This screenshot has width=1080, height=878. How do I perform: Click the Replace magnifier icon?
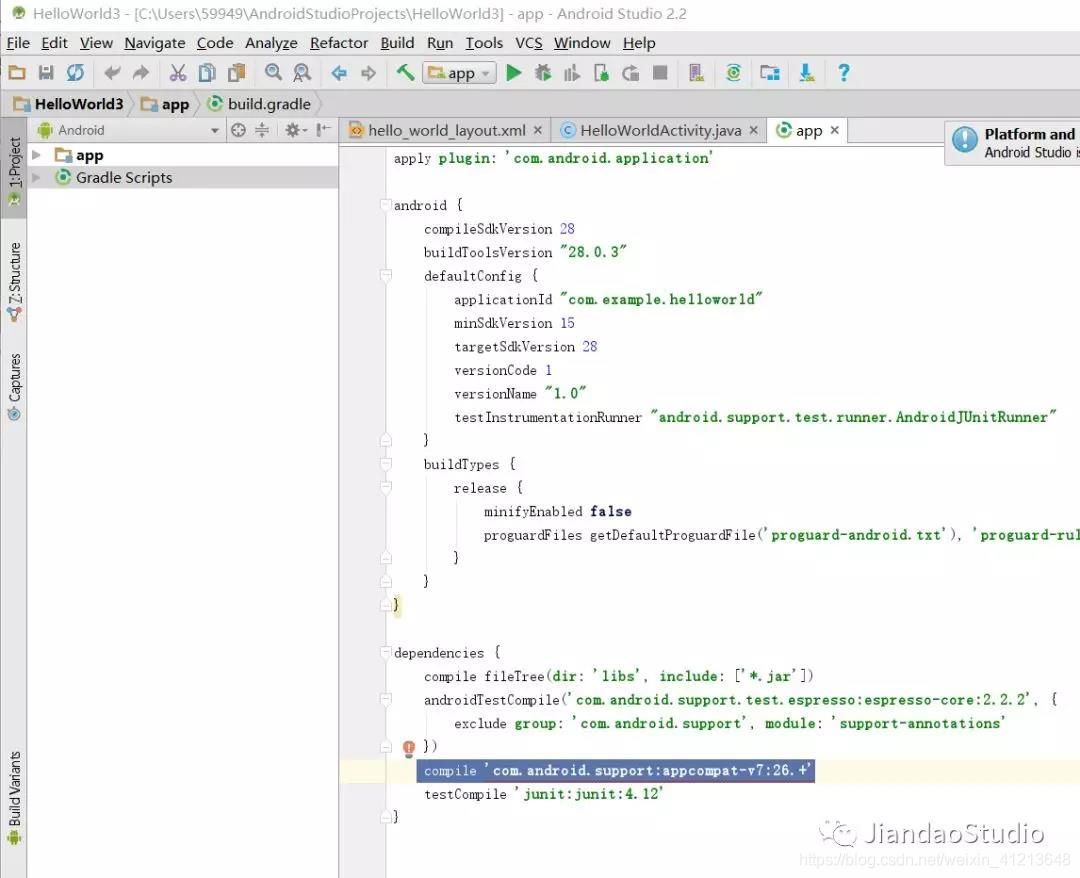pyautogui.click(x=302, y=72)
